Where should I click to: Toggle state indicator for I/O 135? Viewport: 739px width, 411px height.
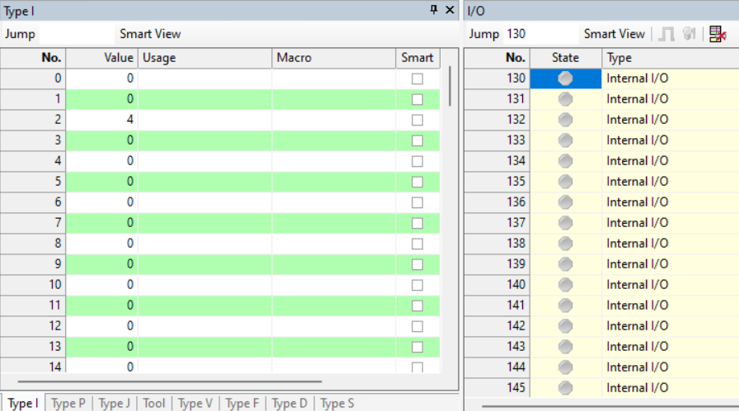(565, 181)
